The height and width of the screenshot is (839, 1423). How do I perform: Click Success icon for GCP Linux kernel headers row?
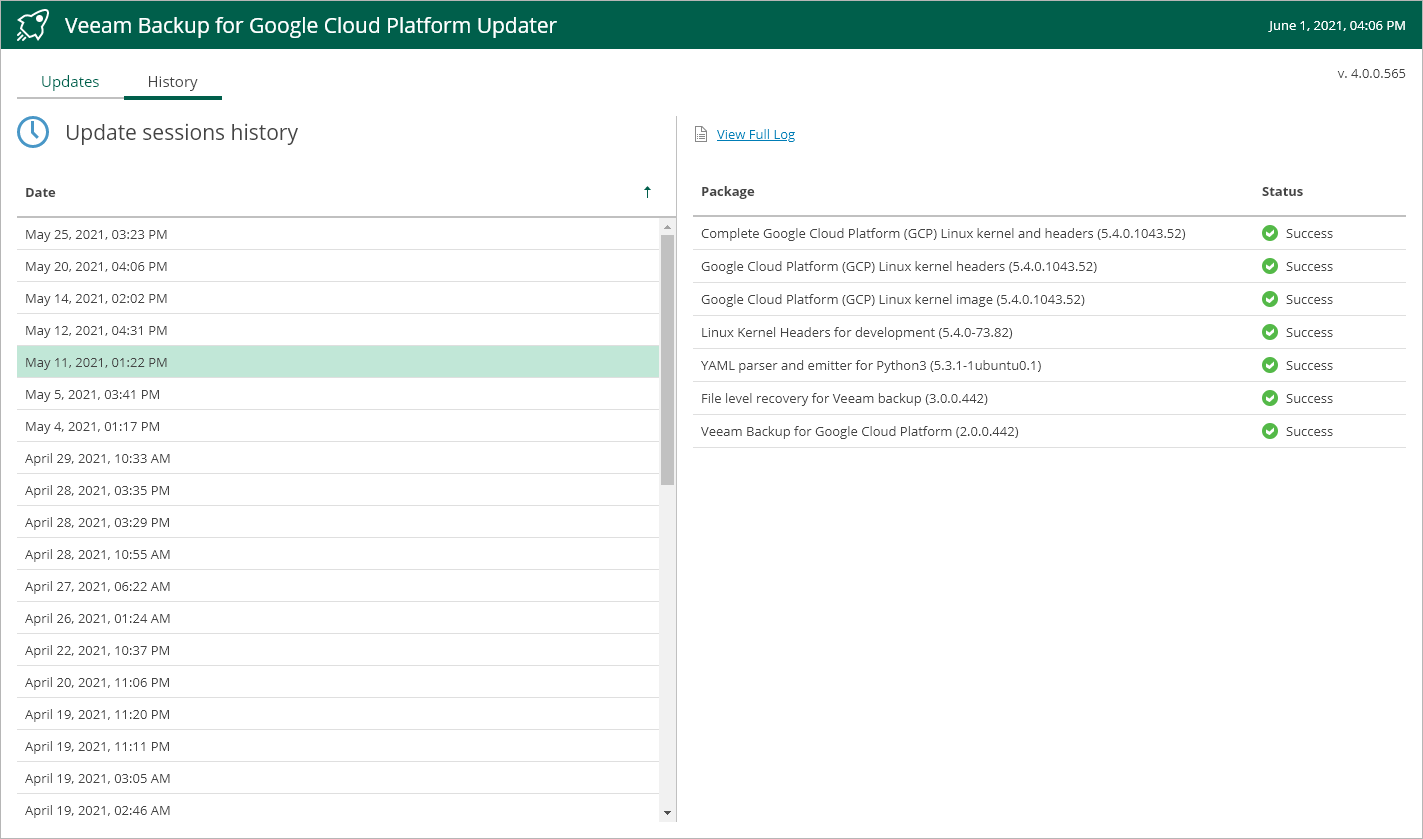(x=1270, y=266)
